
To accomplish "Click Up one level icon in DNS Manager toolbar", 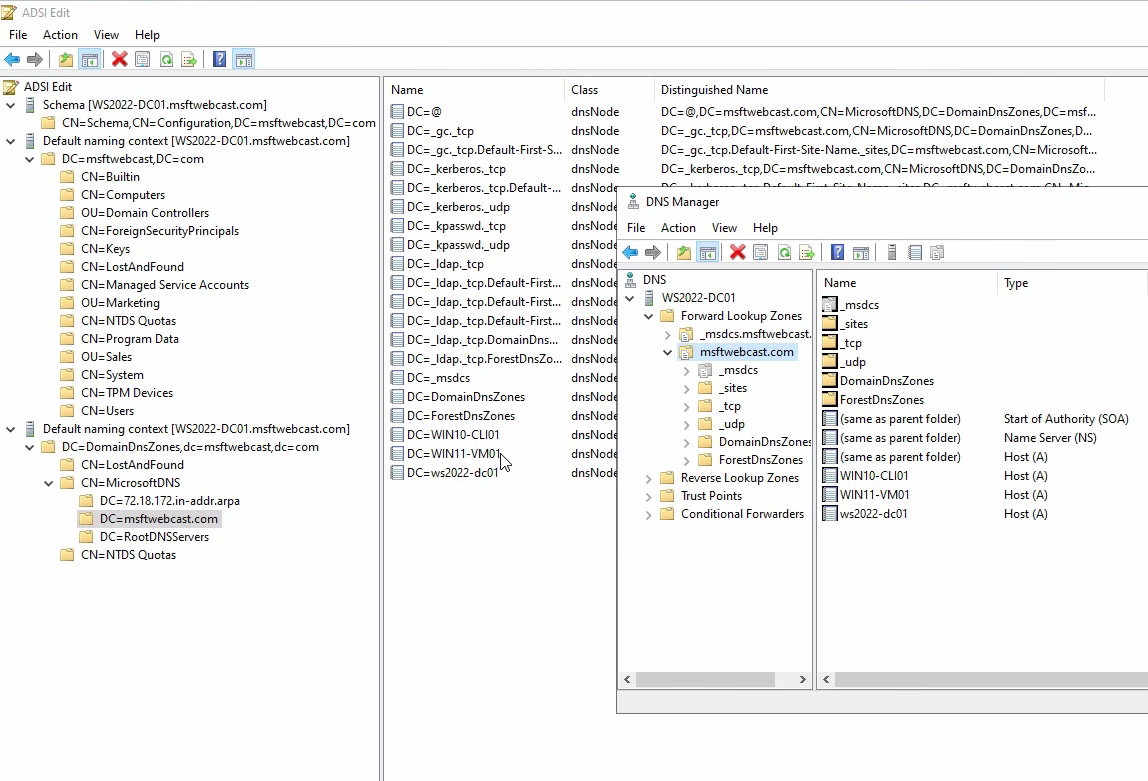I will (x=684, y=253).
